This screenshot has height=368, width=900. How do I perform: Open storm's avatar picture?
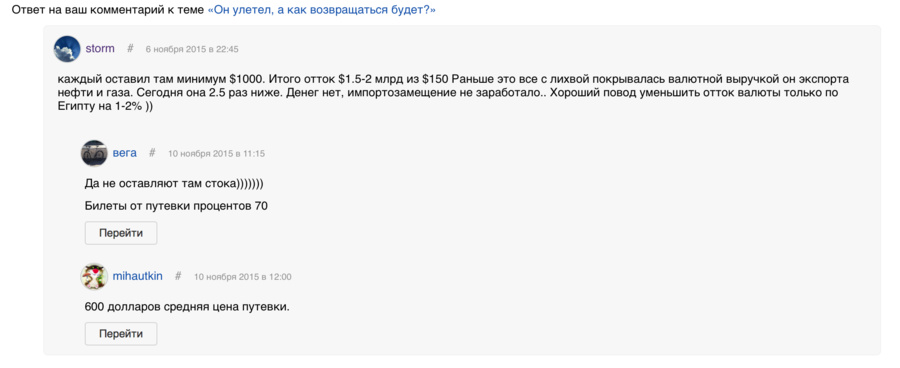[67, 49]
